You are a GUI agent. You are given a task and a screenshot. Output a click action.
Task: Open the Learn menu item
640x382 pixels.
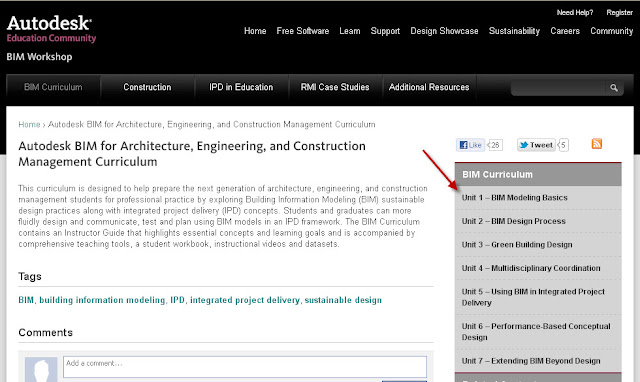(x=350, y=31)
